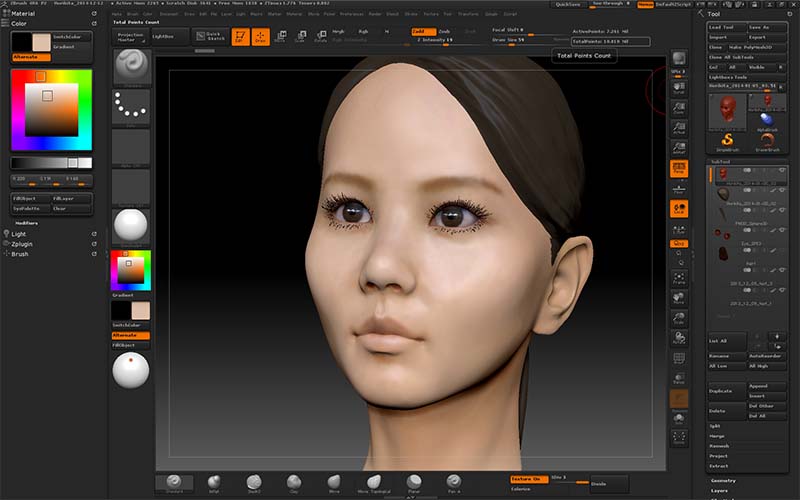This screenshot has height=500, width=800.
Task: Click the Actual size icon
Action: [x=679, y=128]
